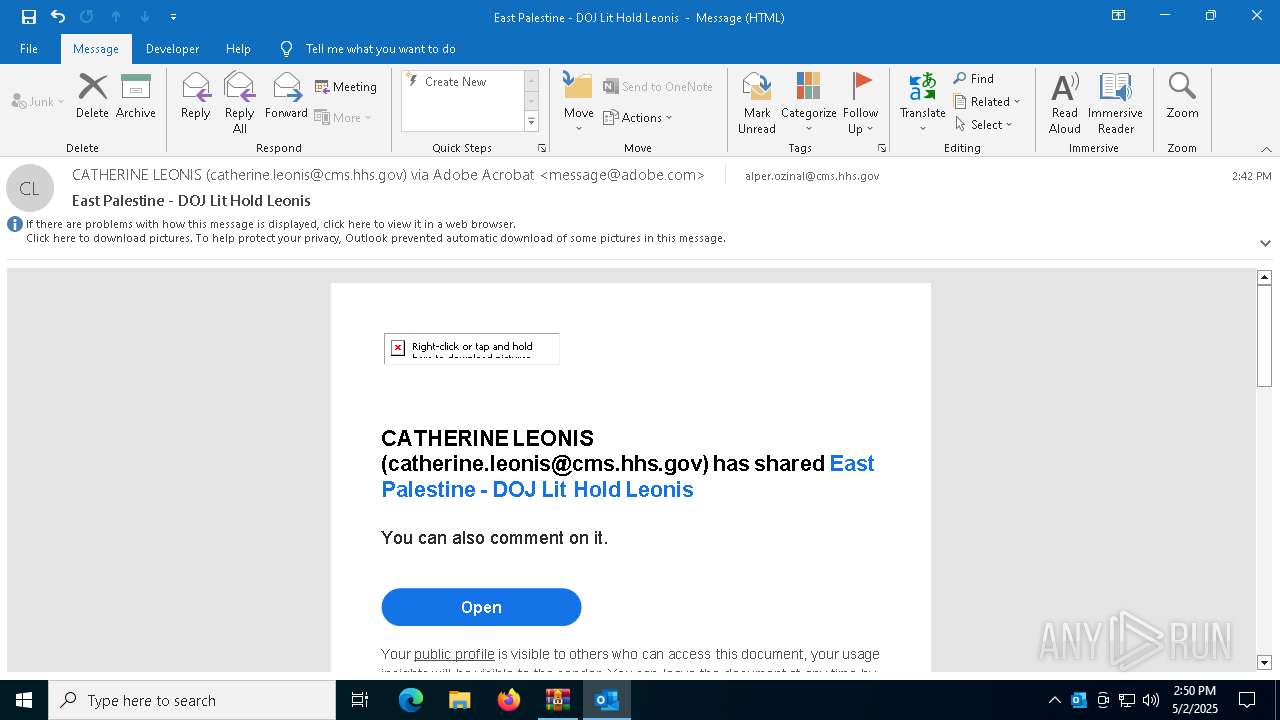This screenshot has width=1280, height=720.
Task: Reply with a Meeting
Action: coord(346,87)
